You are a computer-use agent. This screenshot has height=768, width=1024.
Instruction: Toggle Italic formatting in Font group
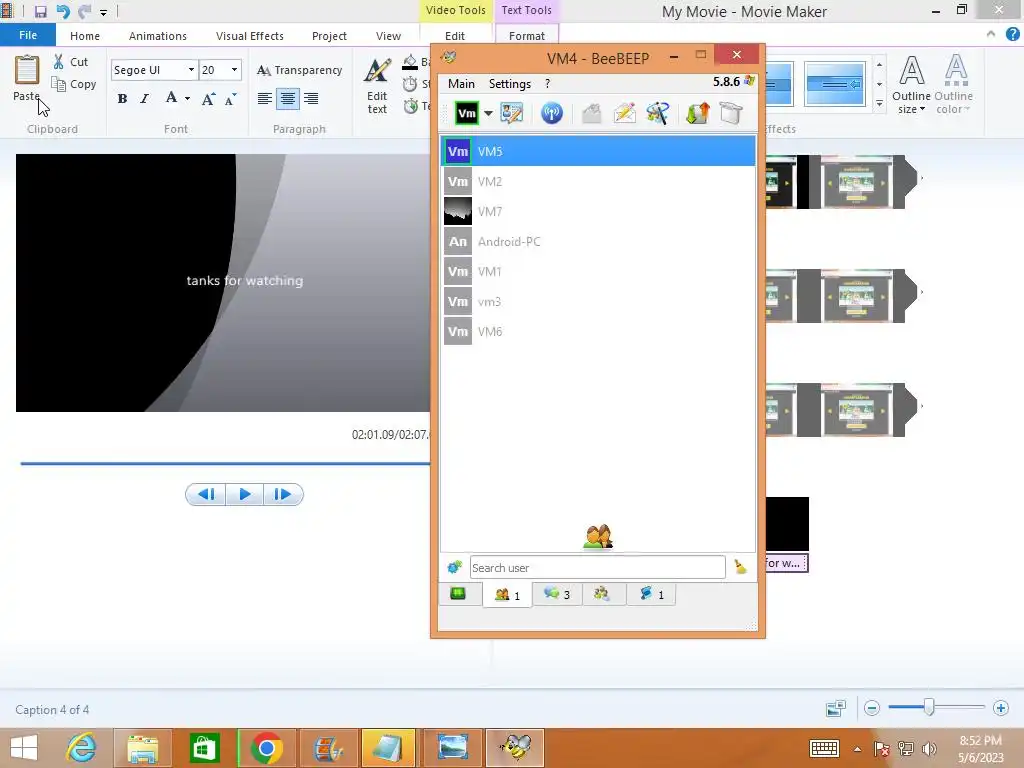pyautogui.click(x=144, y=99)
